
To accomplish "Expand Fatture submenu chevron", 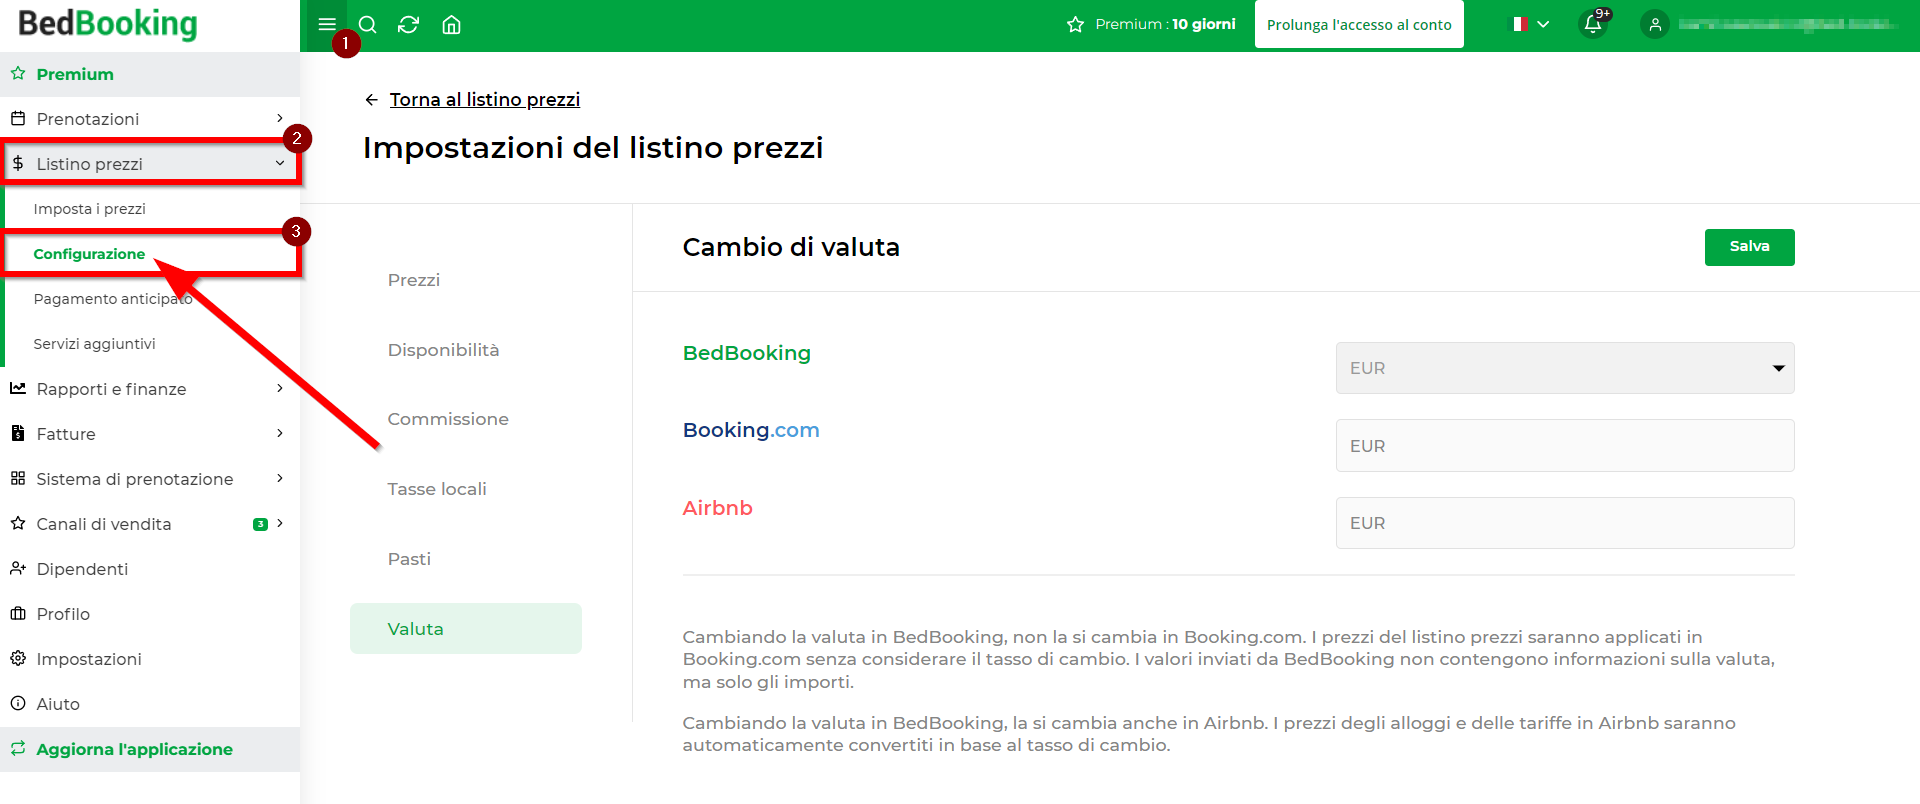I will [x=280, y=433].
